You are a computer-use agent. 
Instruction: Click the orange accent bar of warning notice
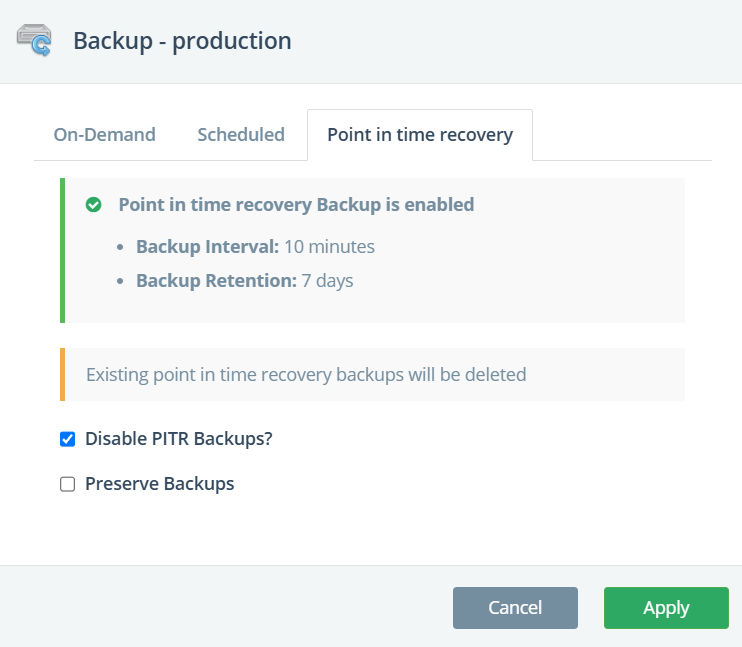(63, 374)
